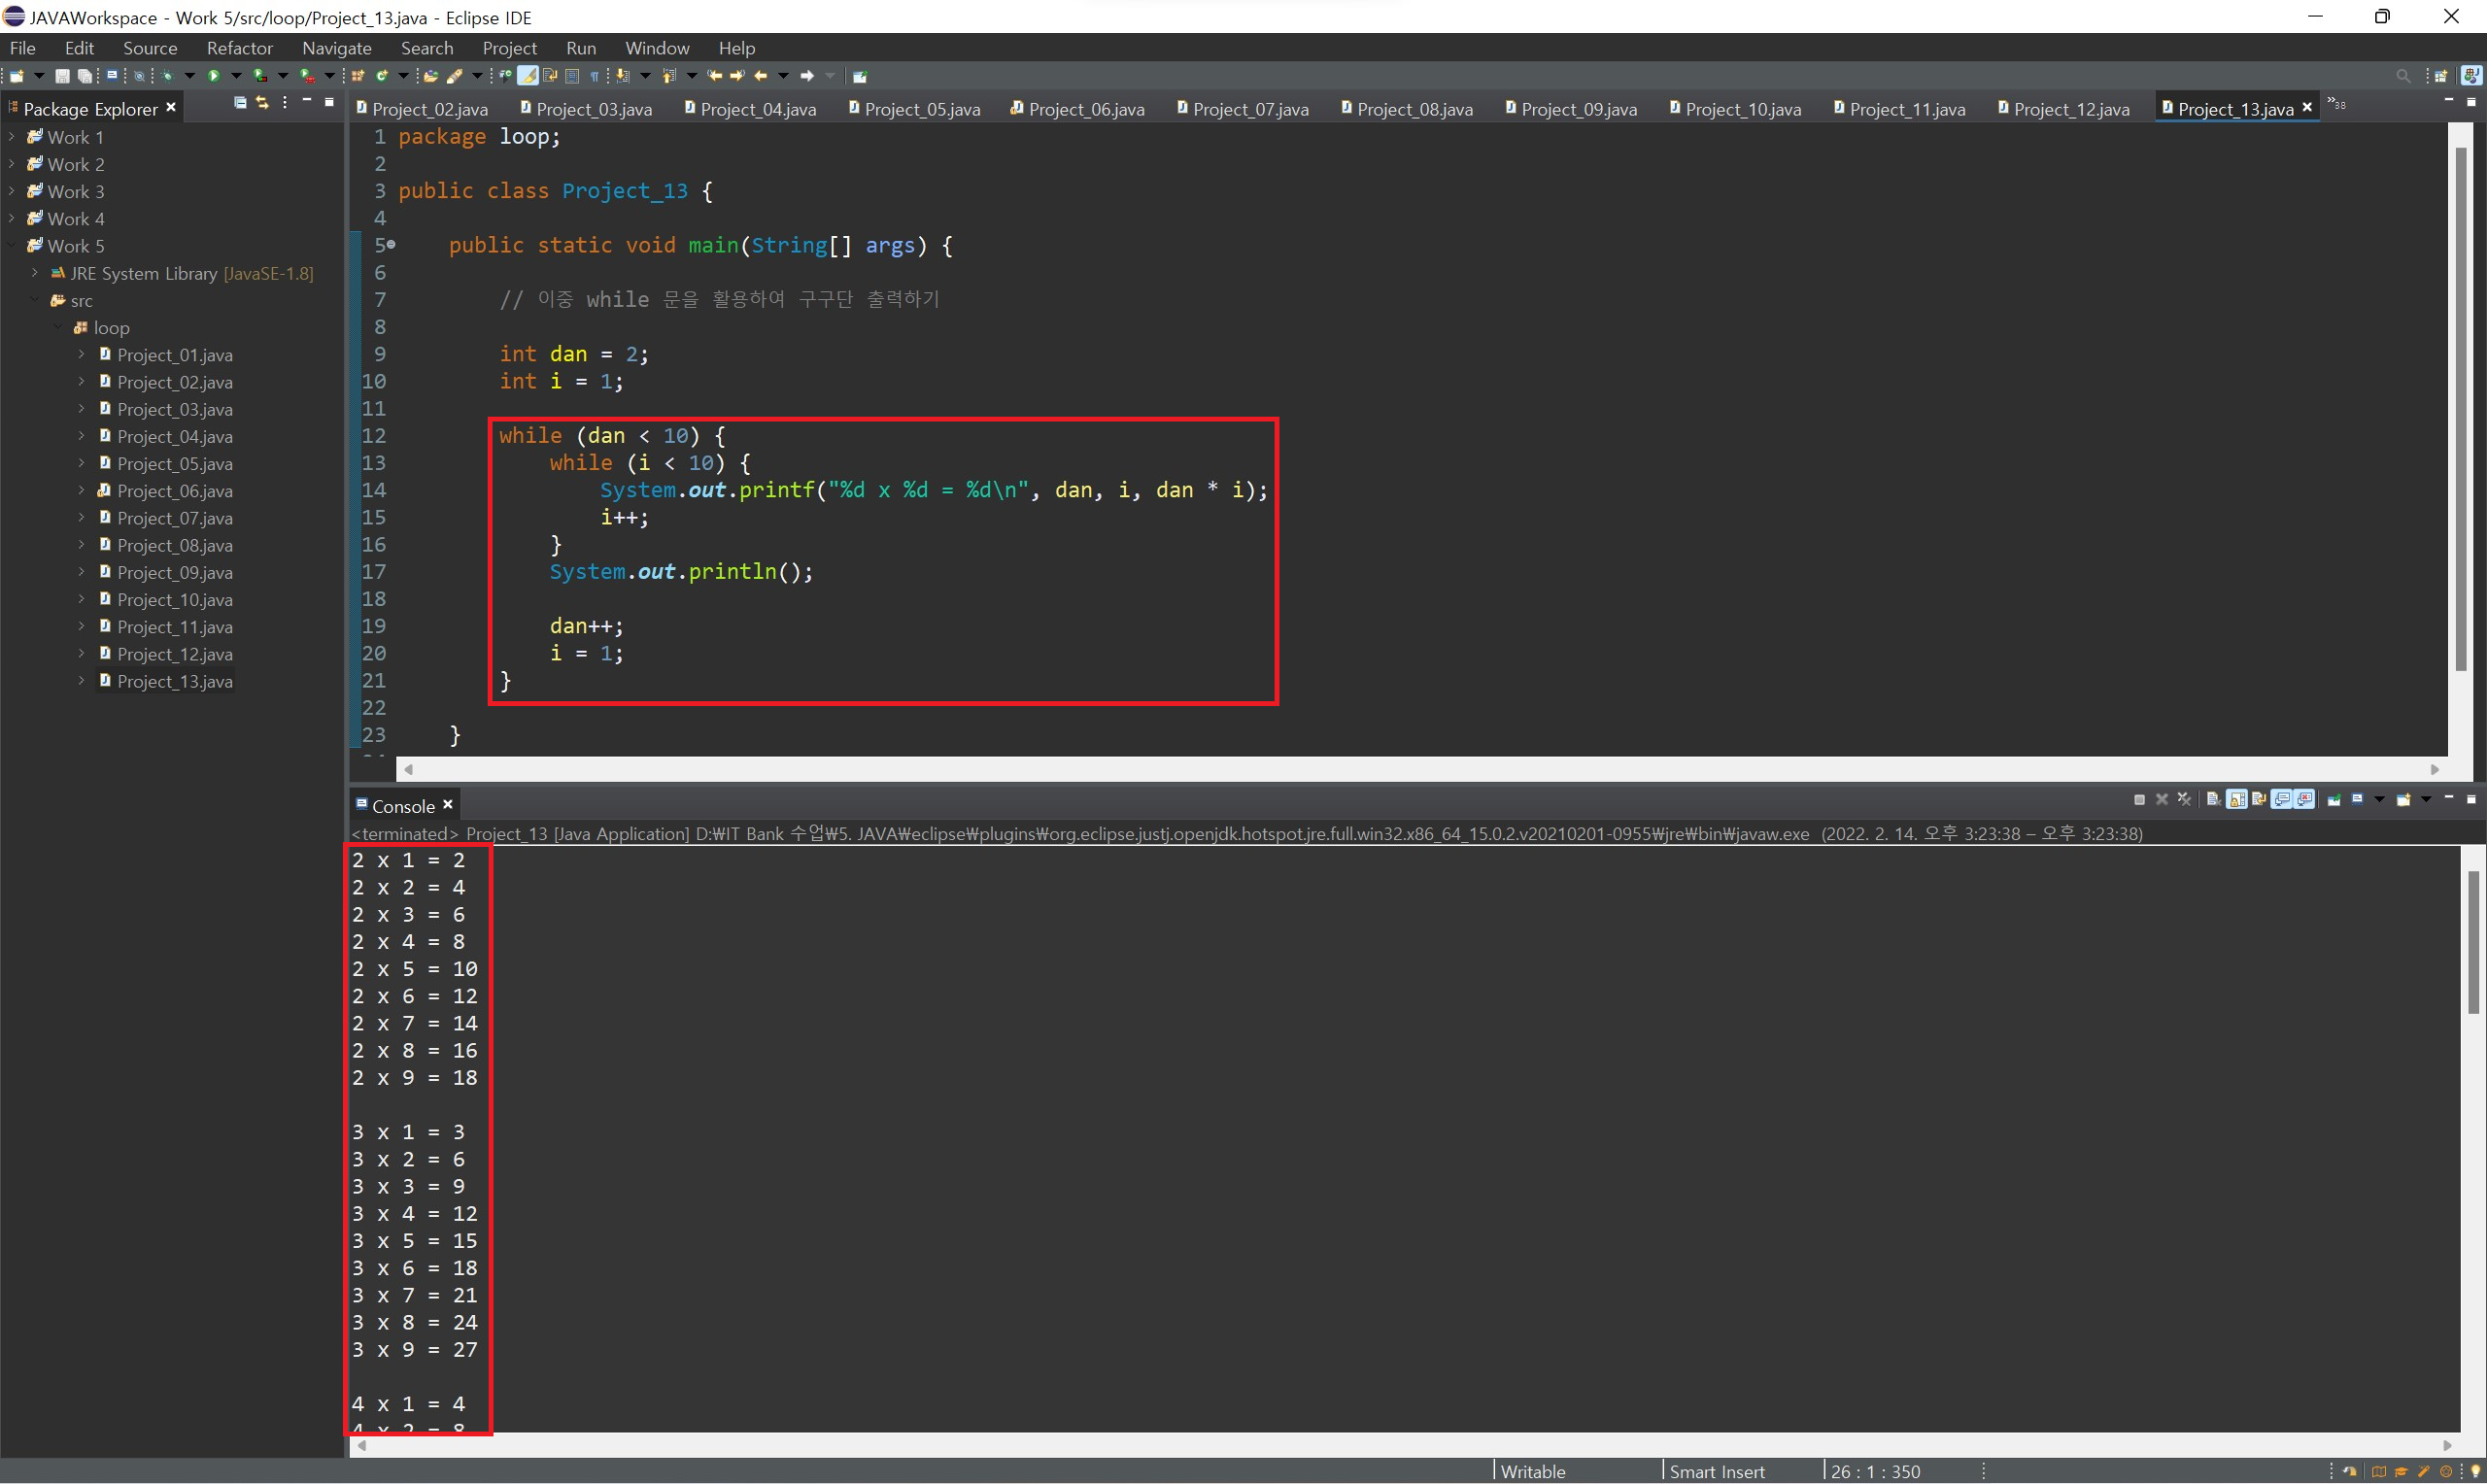Open the Run button dropdown arrow
Screen dimensions: 2487x1484
(x=236, y=76)
